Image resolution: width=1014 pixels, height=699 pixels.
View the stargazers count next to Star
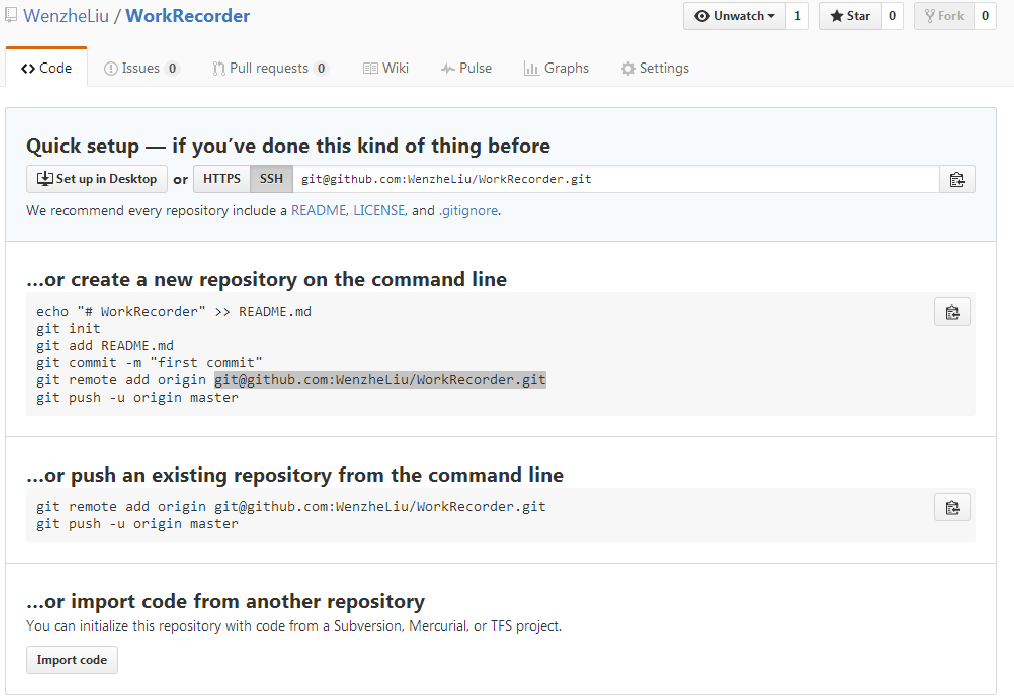tap(892, 16)
